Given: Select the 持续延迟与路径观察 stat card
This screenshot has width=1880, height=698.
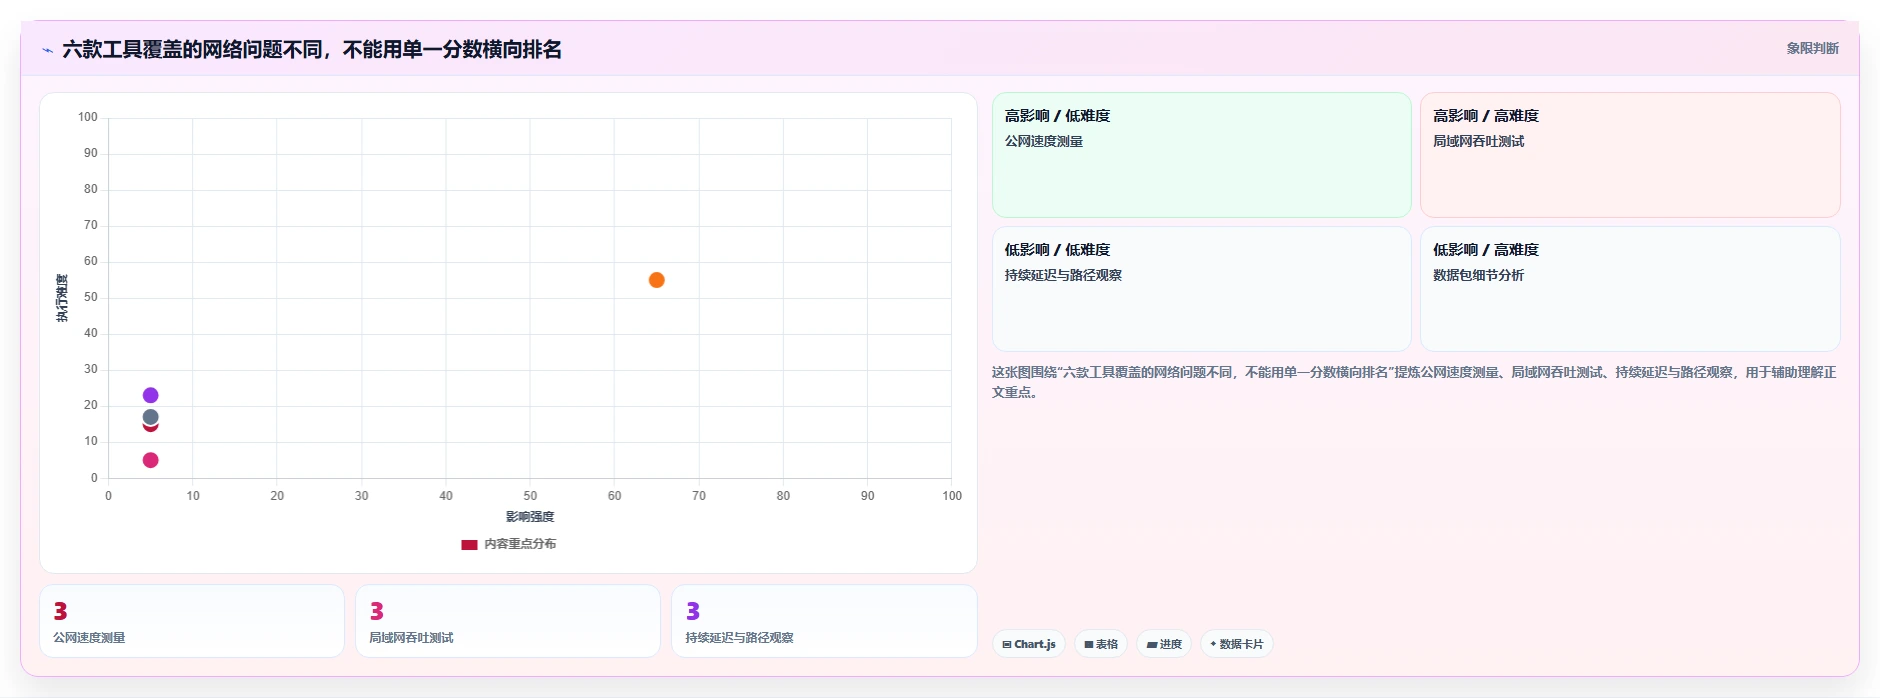Looking at the screenshot, I should point(824,621).
